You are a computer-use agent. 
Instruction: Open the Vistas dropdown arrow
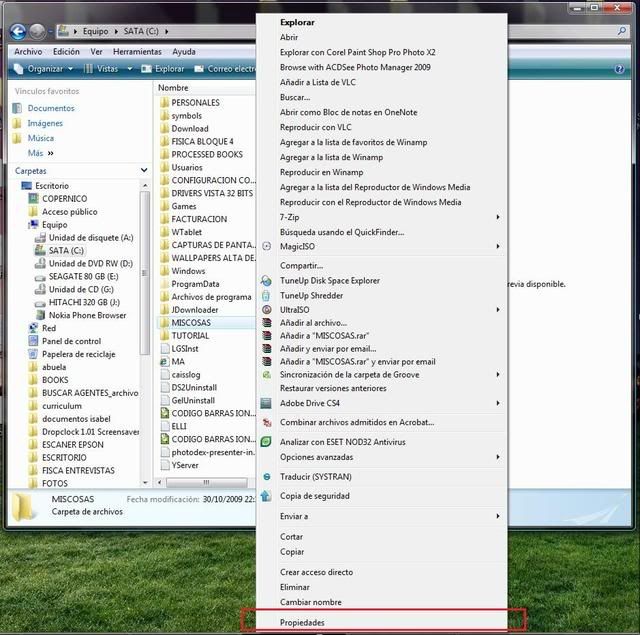coord(130,69)
